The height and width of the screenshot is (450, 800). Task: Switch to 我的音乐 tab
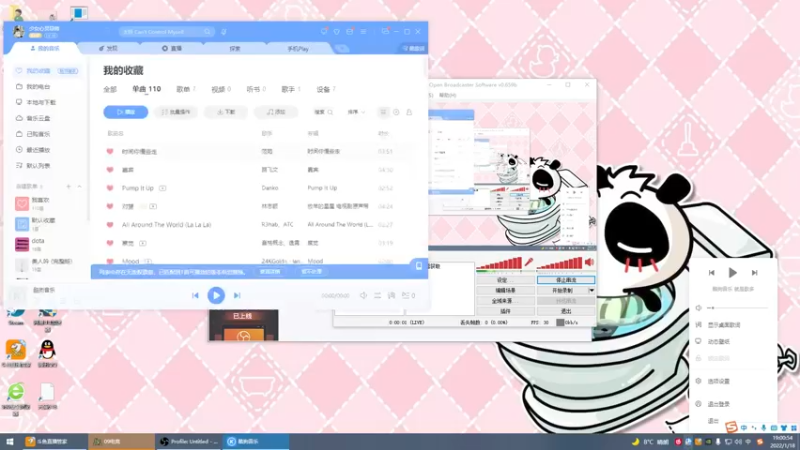tap(45, 48)
